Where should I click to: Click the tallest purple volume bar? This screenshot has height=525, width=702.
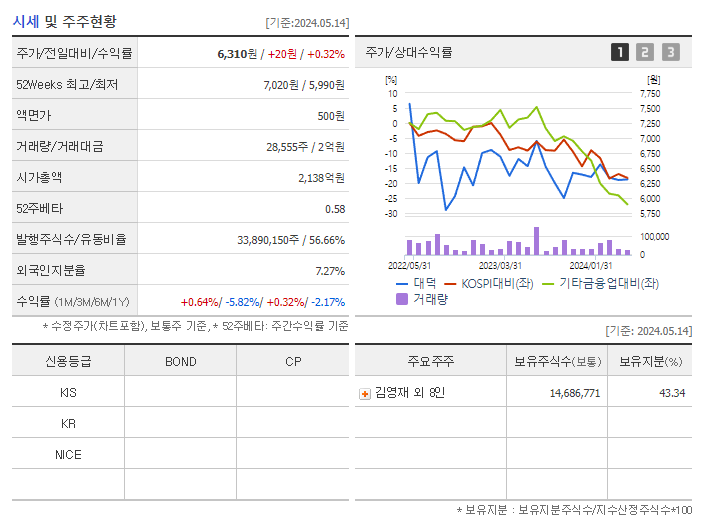[536, 241]
